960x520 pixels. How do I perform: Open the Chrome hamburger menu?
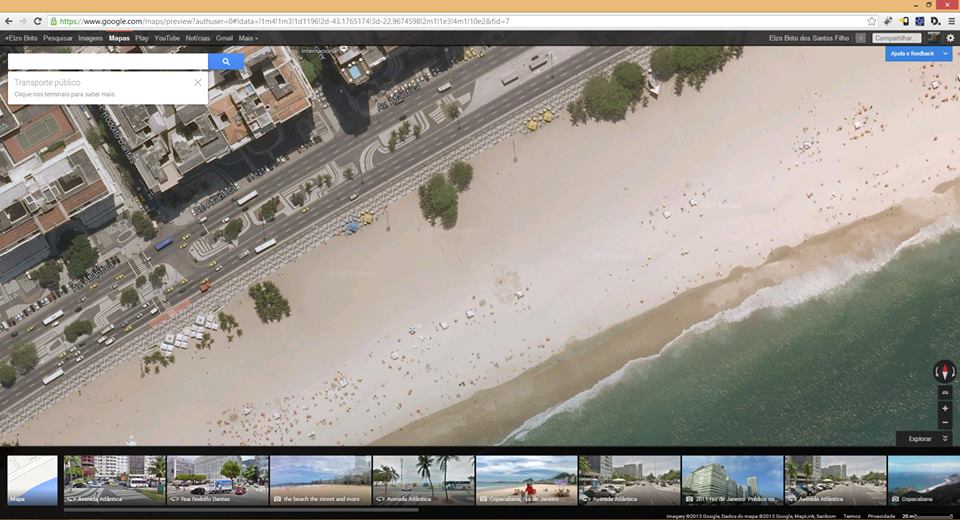pyautogui.click(x=950, y=20)
